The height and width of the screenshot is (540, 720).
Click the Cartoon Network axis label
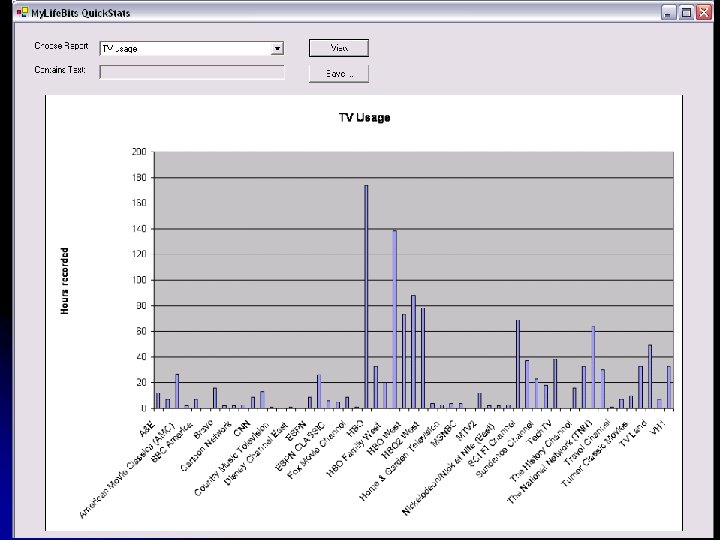tap(206, 446)
